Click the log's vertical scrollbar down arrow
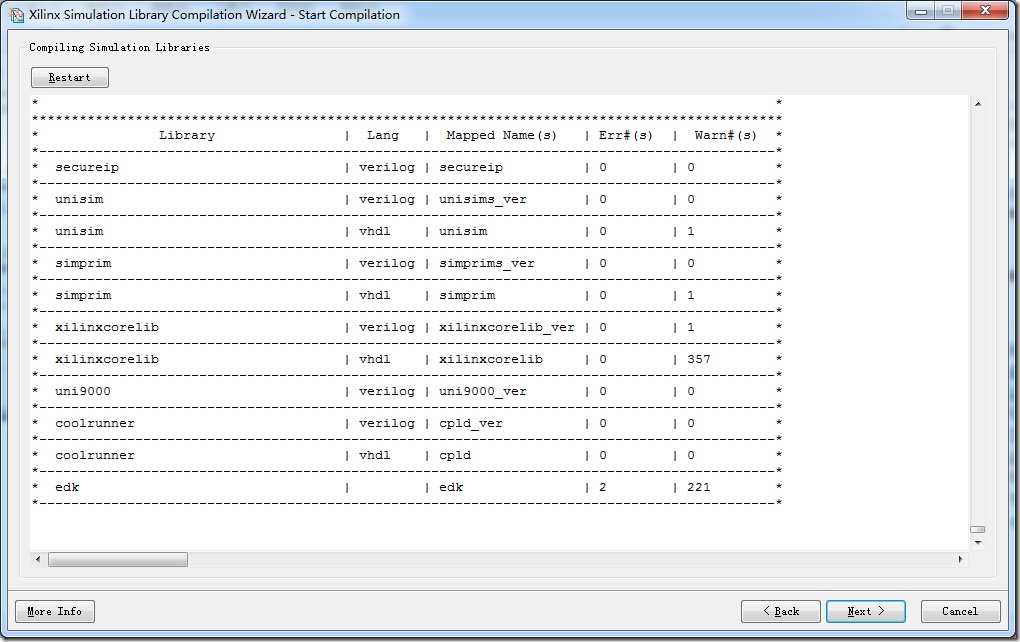This screenshot has width=1020, height=642. (977, 543)
